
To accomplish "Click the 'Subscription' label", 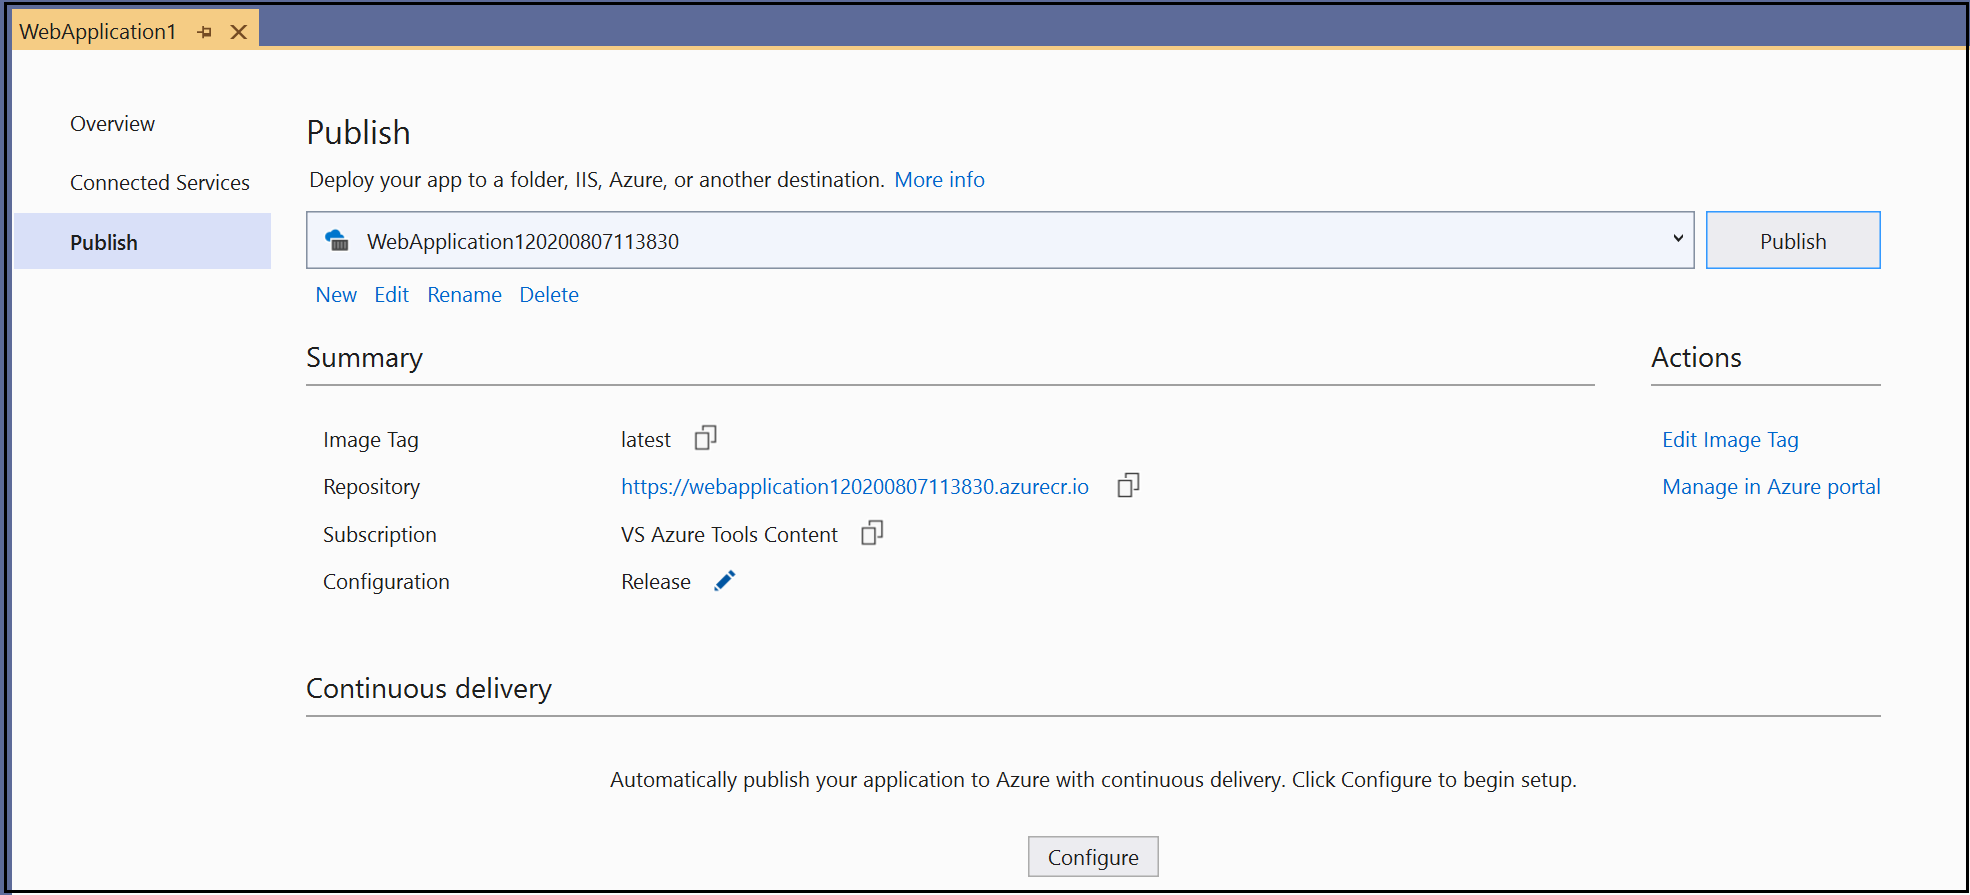I will click(380, 535).
